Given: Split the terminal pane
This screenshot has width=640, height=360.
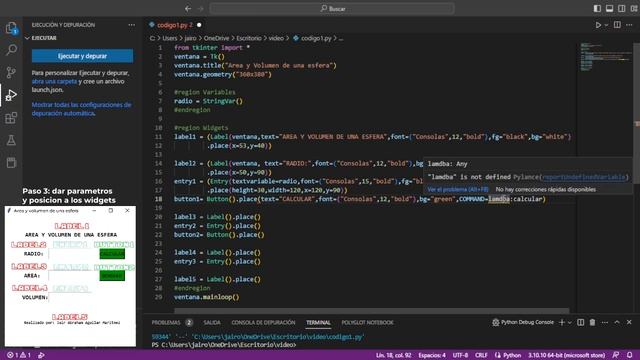Looking at the screenshot, I should (x=580, y=322).
